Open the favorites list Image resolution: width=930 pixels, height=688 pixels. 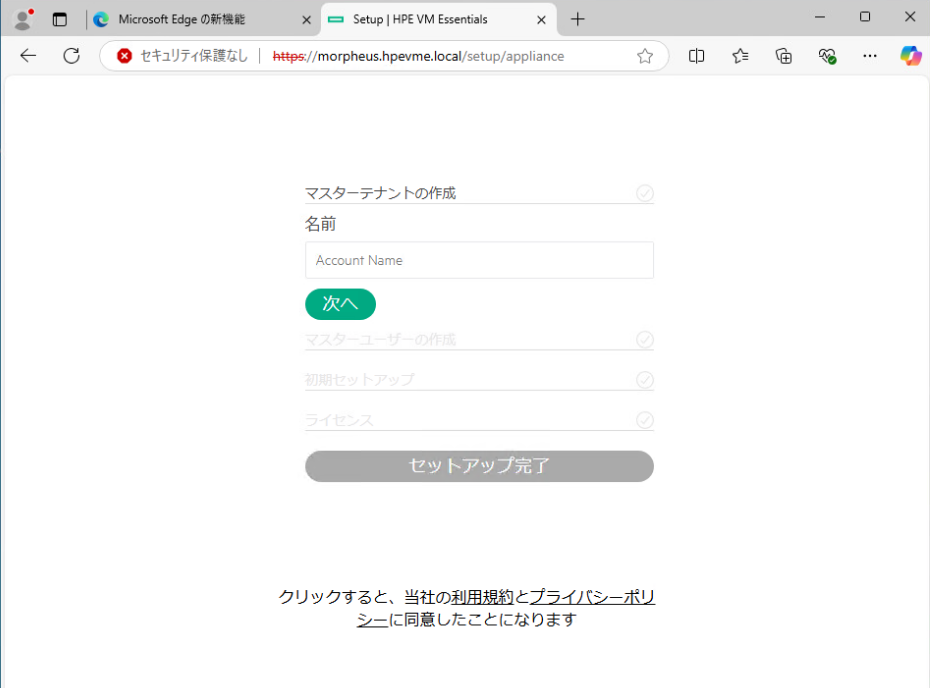(x=740, y=56)
